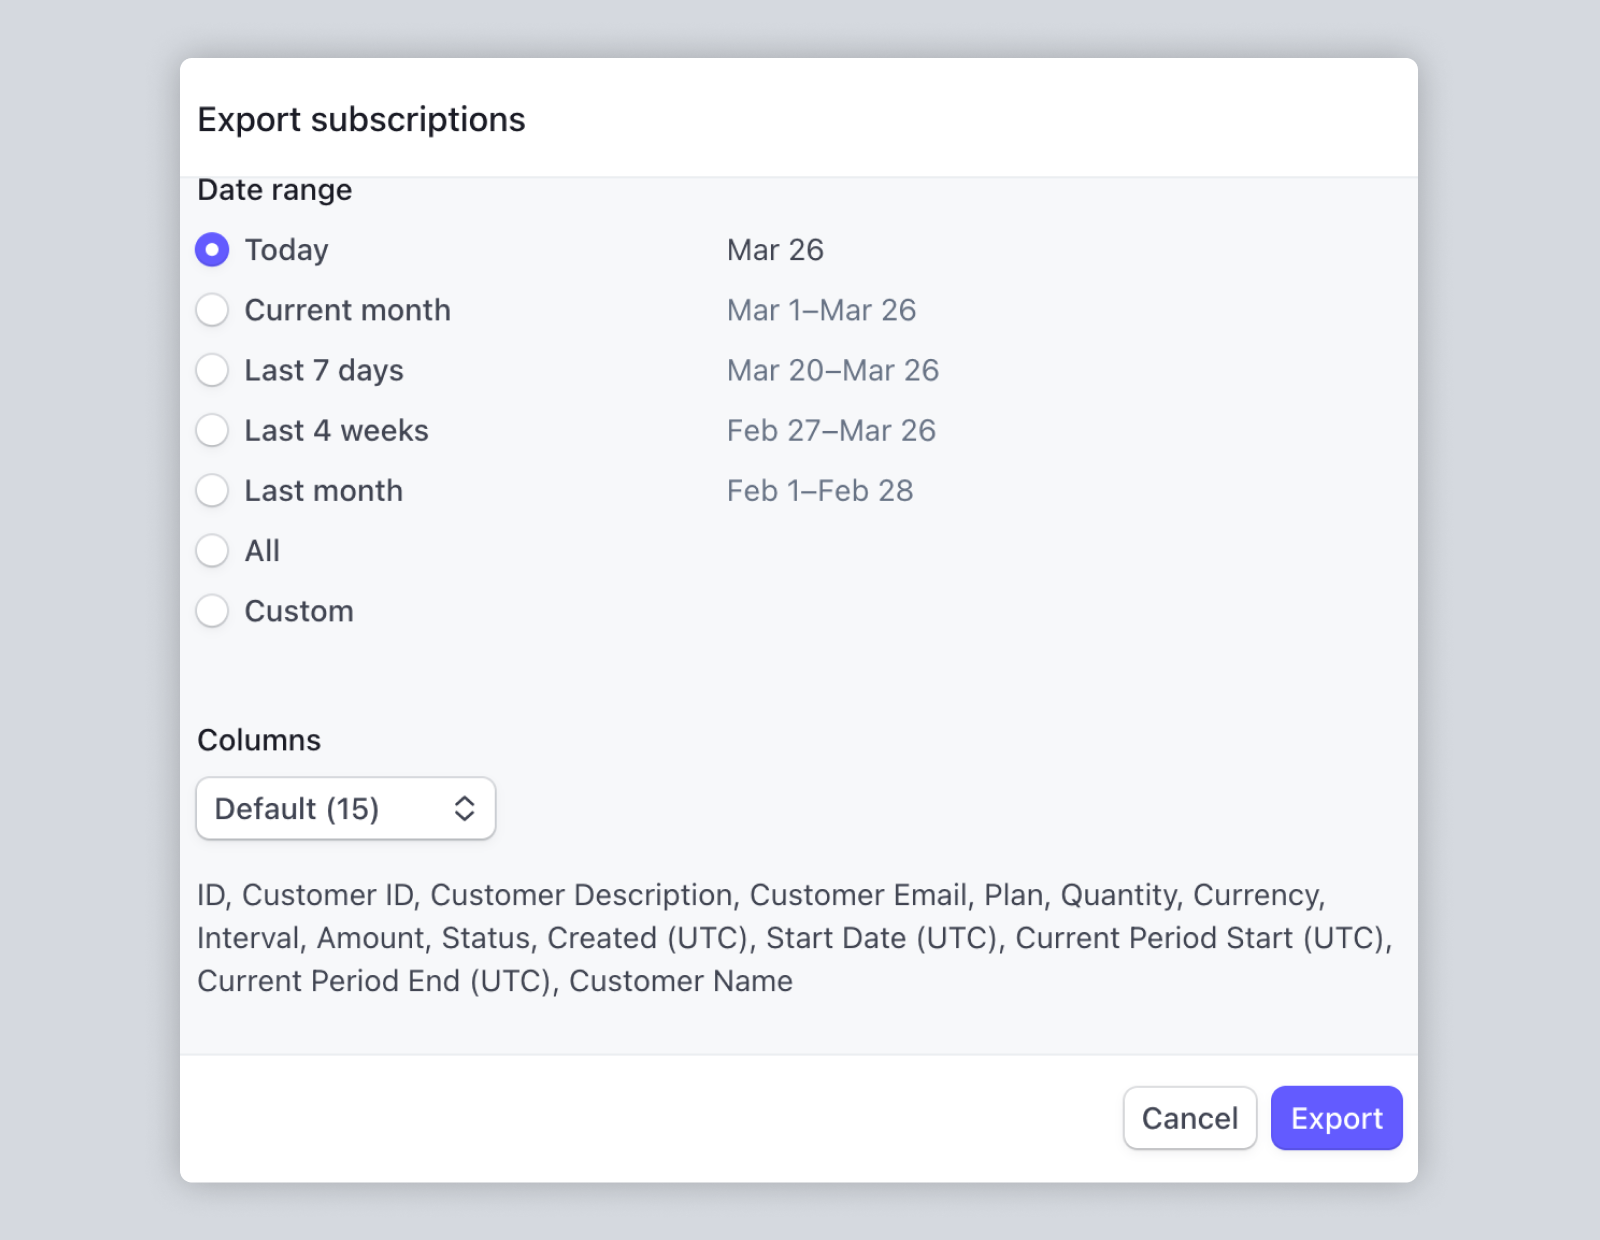Select the Custom date range radio button

coord(212,611)
